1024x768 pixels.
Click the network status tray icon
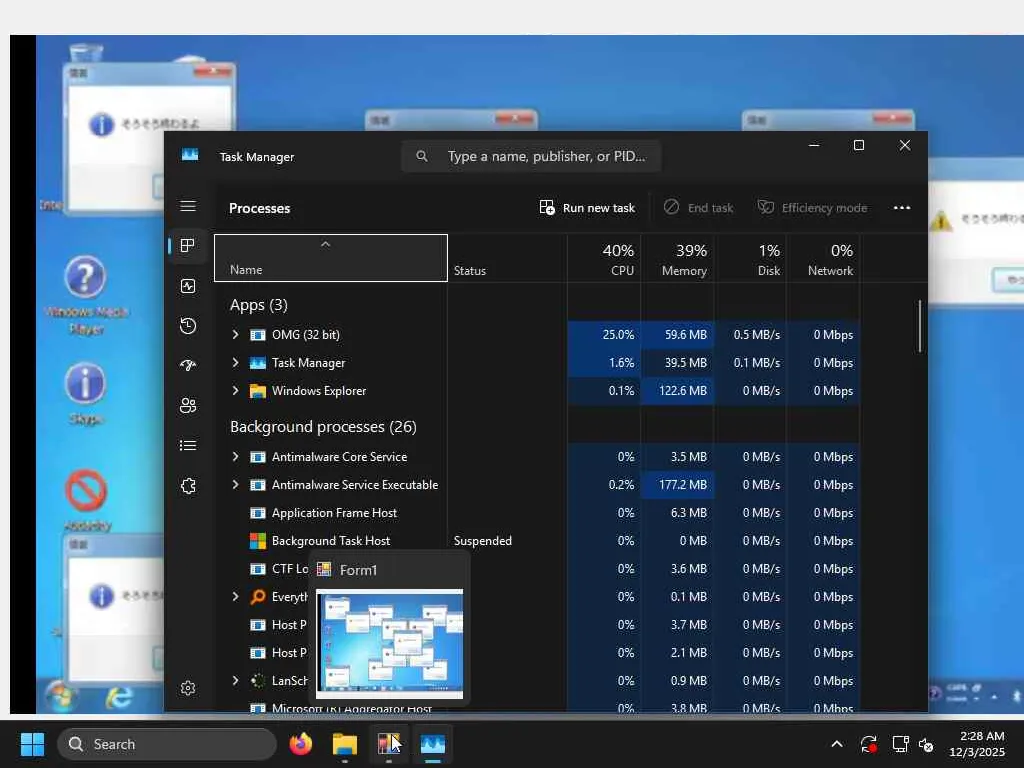900,744
